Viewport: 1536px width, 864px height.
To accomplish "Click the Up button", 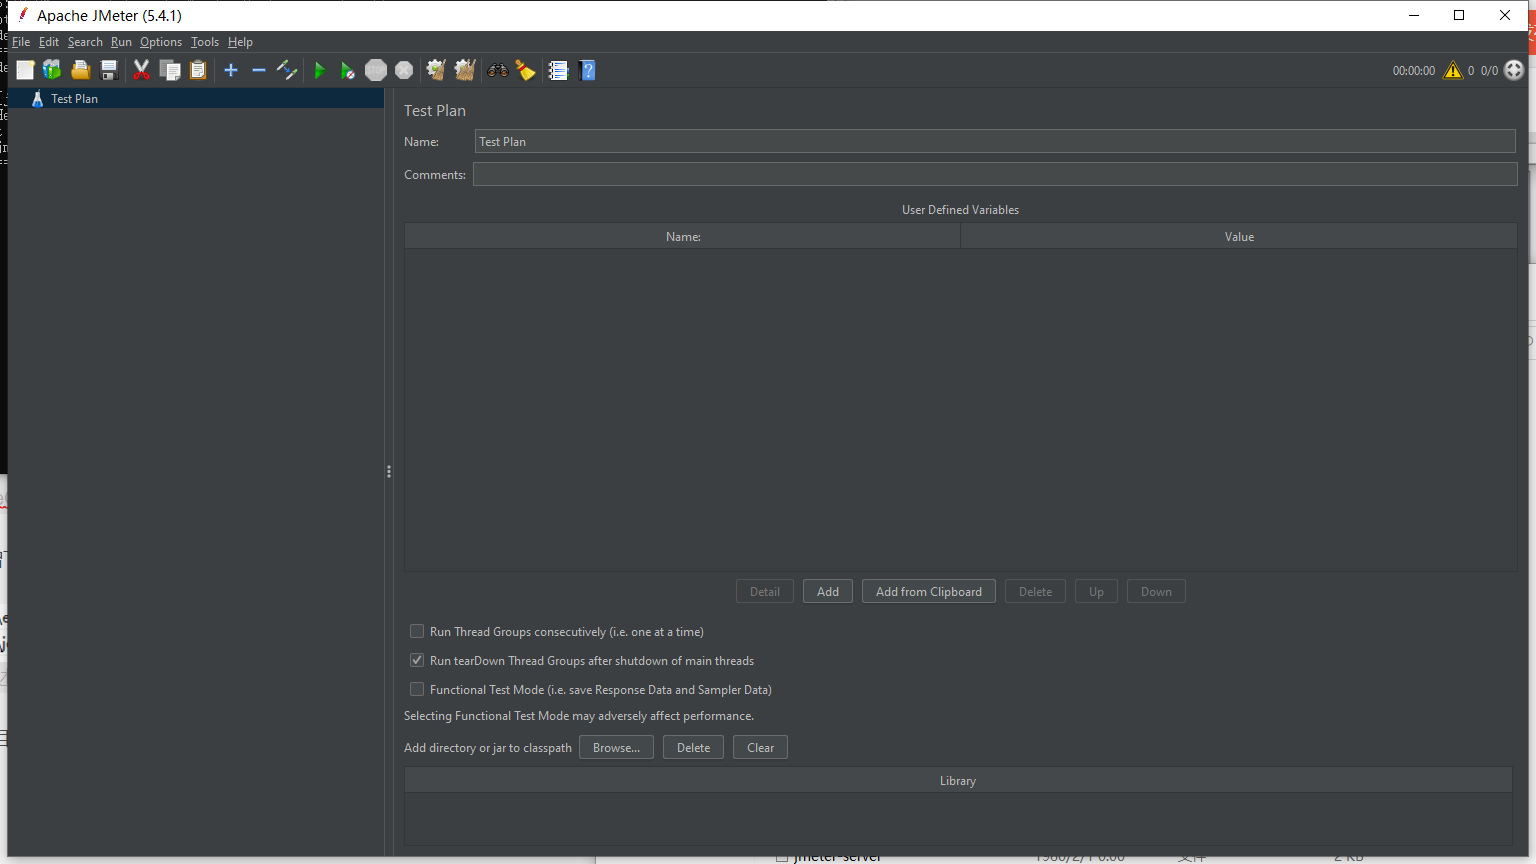I will click(1096, 592).
